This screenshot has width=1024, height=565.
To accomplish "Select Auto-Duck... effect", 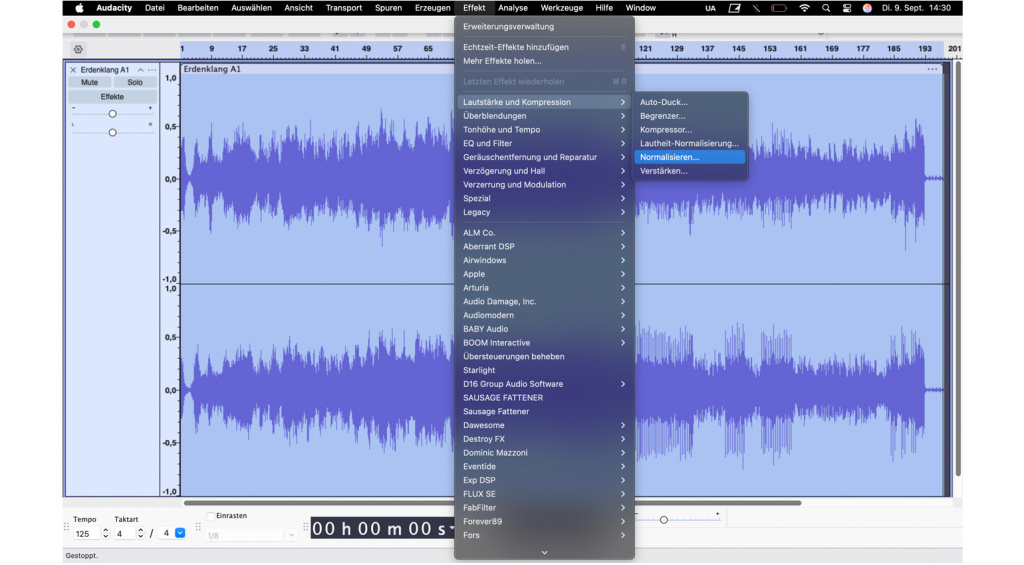I will (690, 102).
